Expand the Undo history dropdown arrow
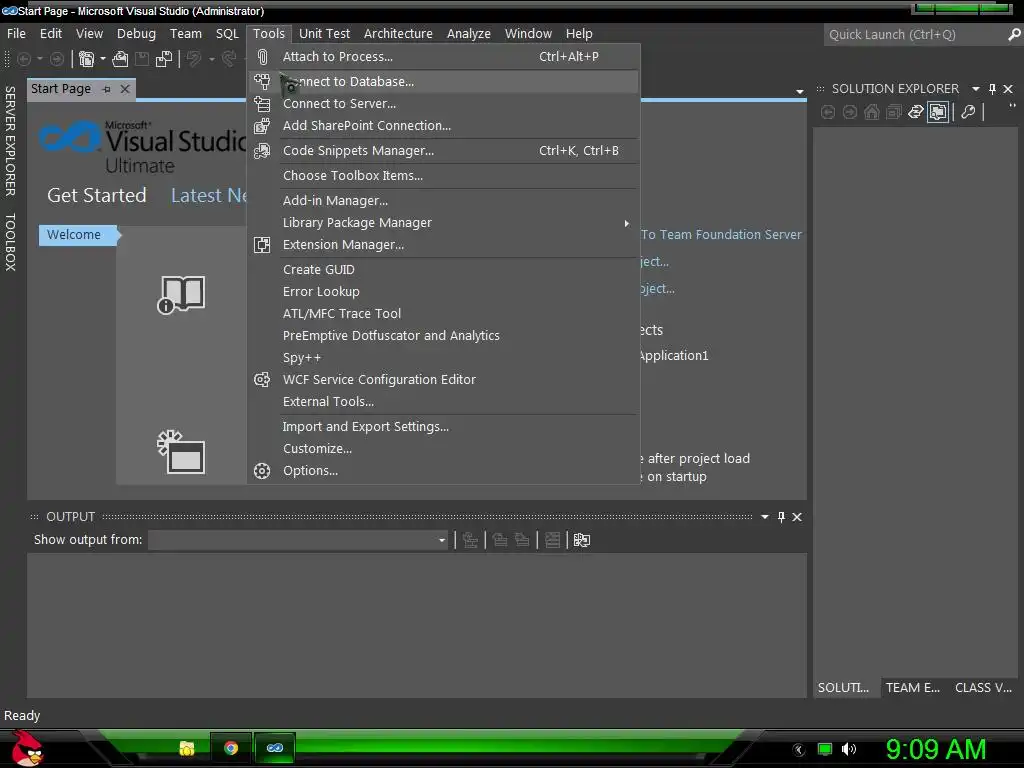The width and height of the screenshot is (1024, 768). [x=212, y=59]
